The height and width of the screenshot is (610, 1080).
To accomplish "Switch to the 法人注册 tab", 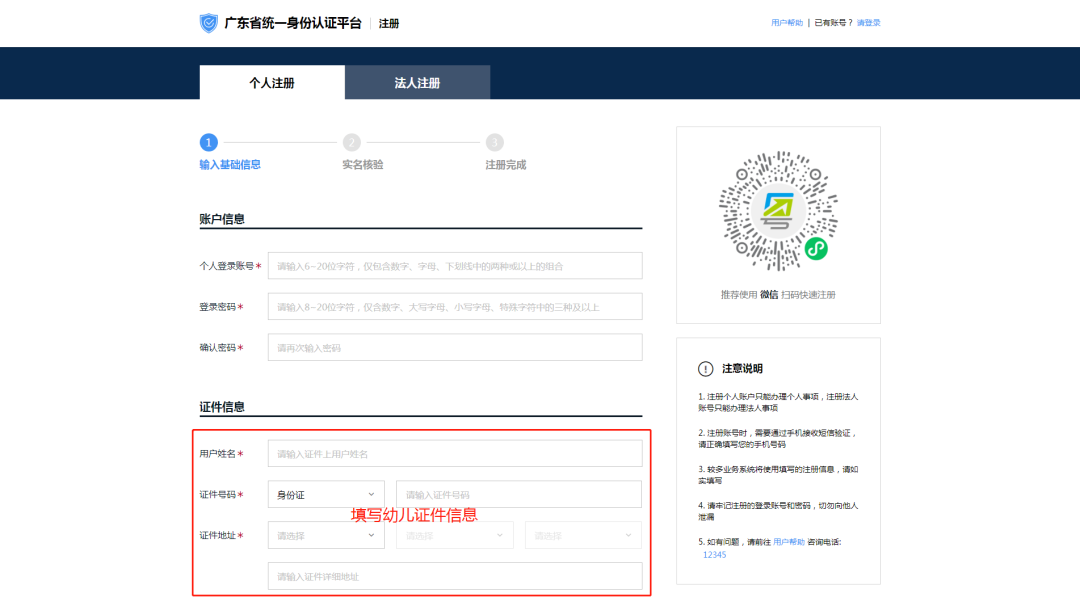I will pos(417,83).
